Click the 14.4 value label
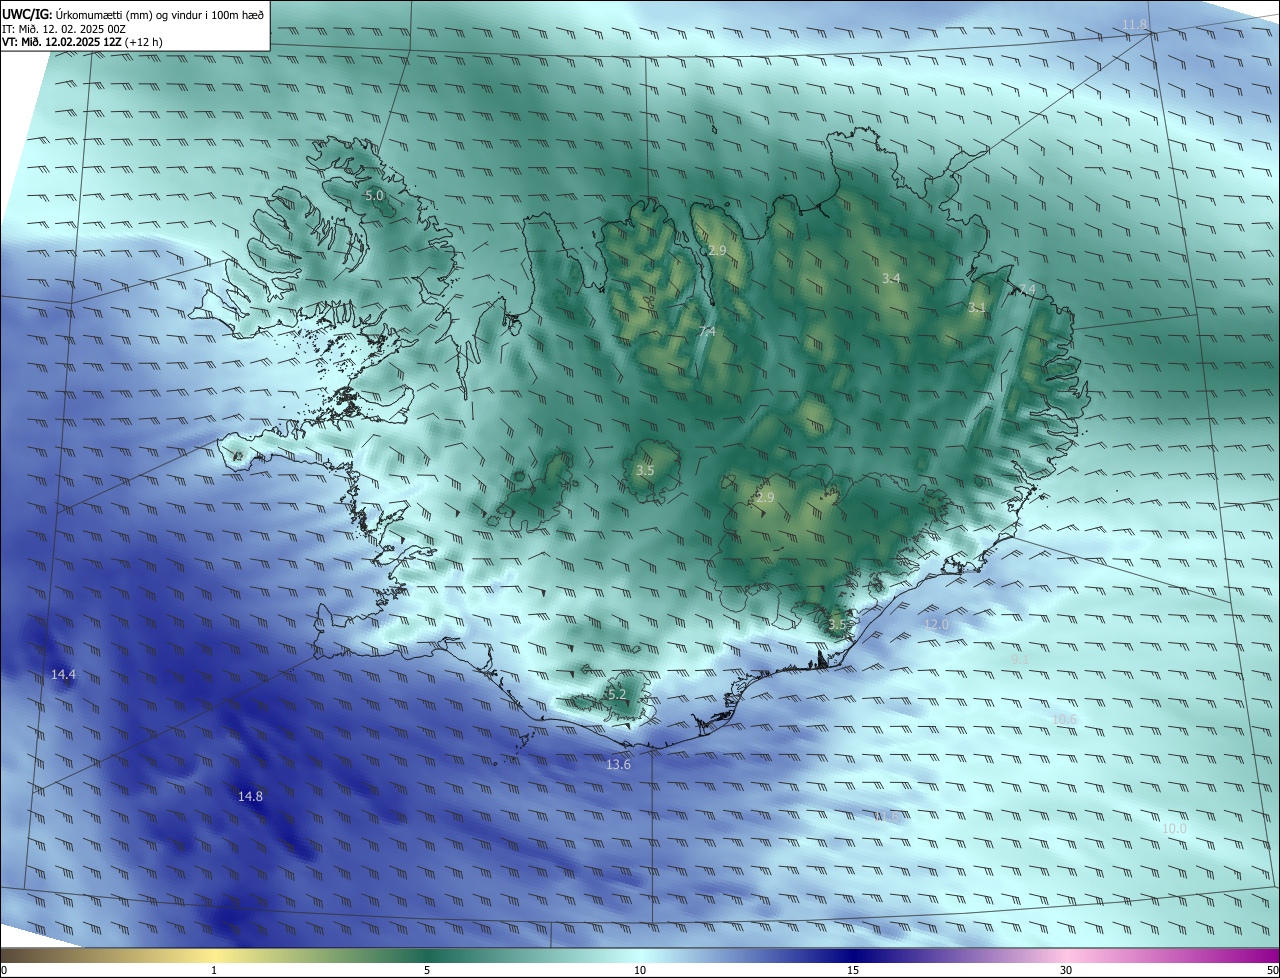The height and width of the screenshot is (978, 1280). coord(63,675)
